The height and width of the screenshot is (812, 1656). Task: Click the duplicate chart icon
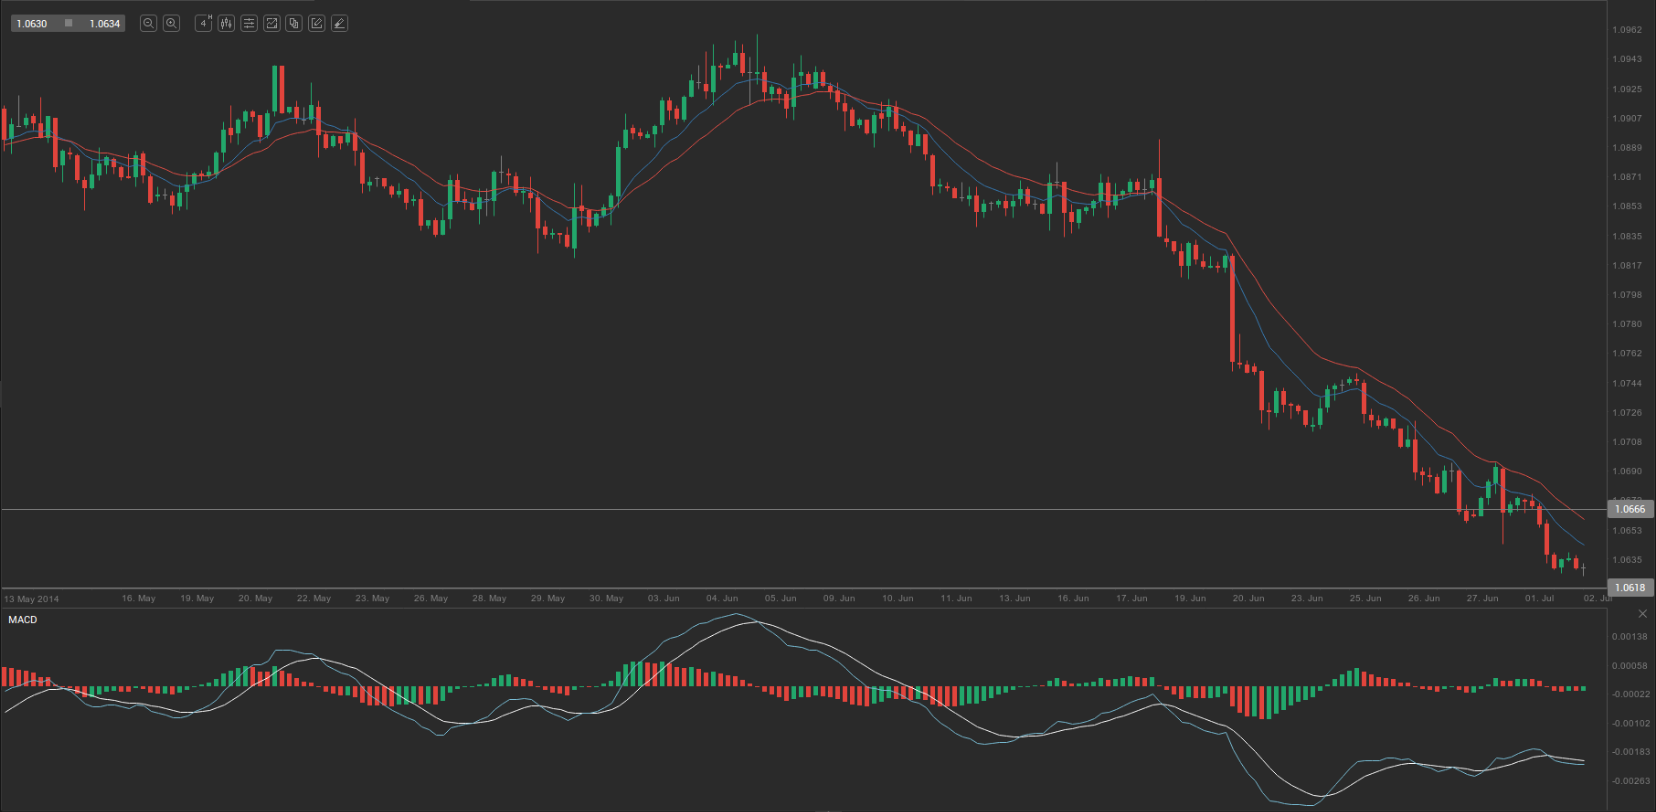[294, 23]
